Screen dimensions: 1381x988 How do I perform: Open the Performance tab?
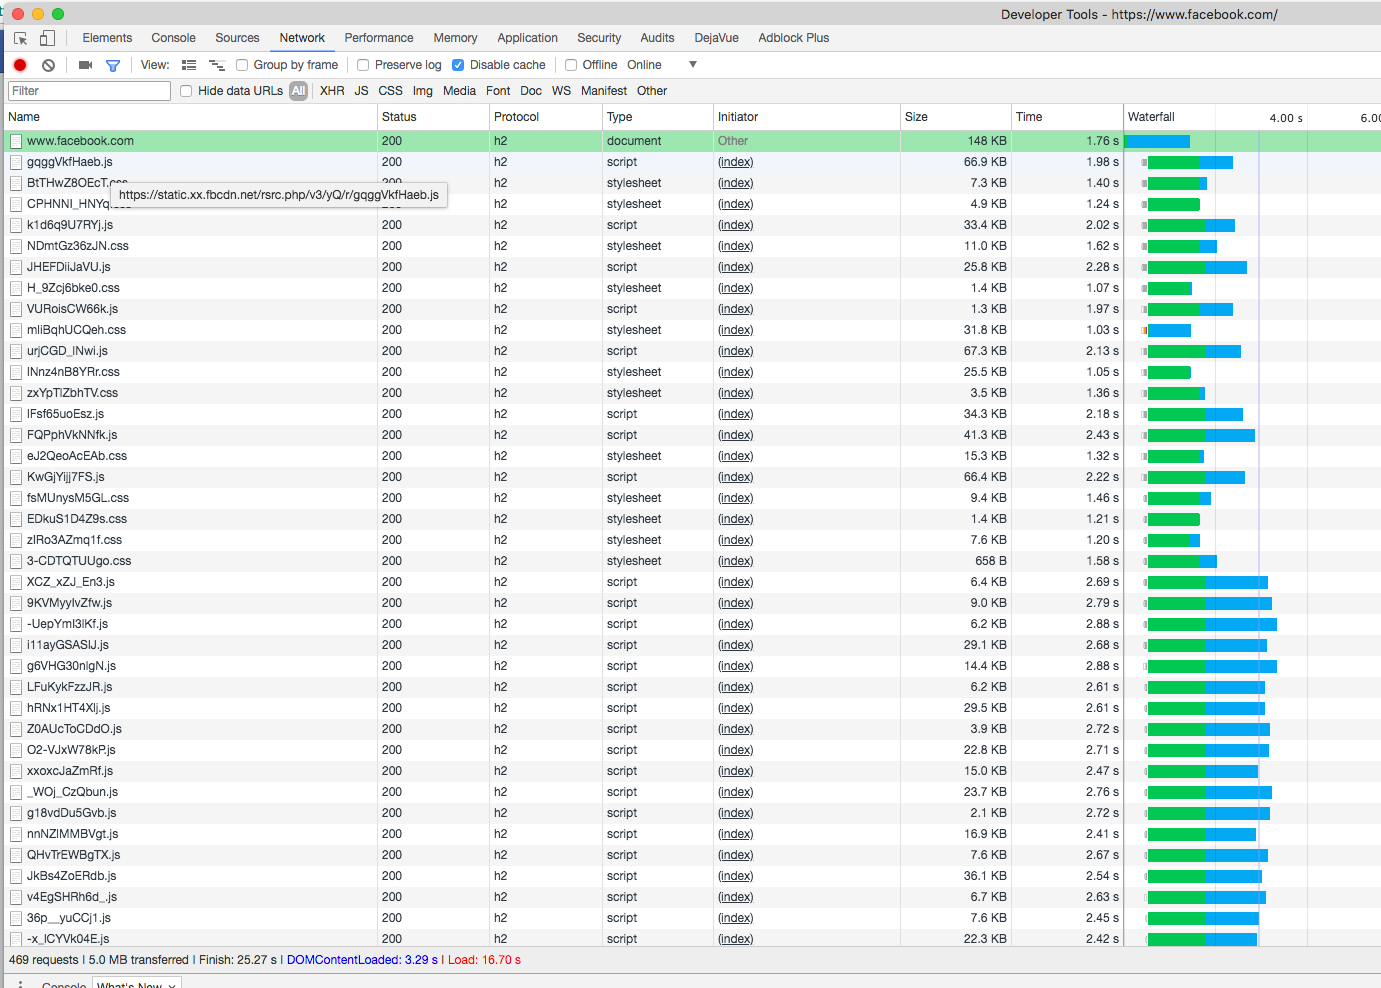point(379,38)
